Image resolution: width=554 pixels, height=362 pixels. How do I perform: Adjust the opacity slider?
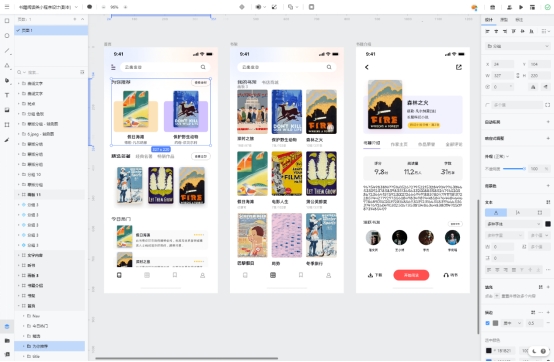(514, 169)
